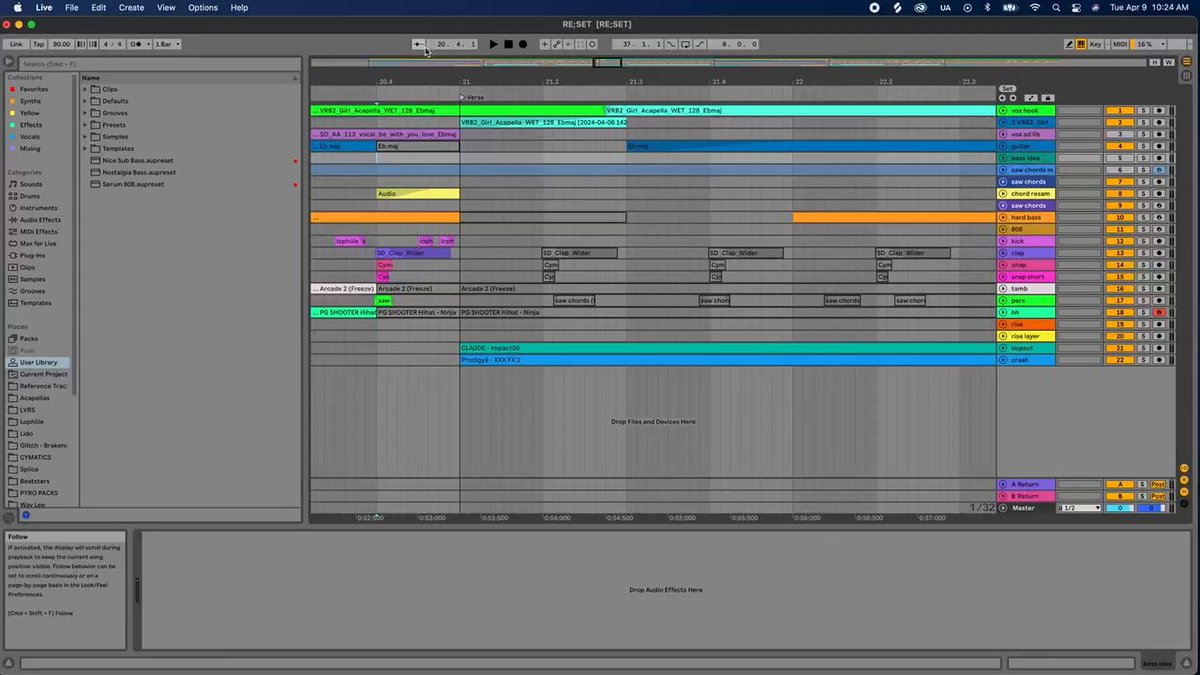Screen dimensions: 1200x675
Task: Arm the Arrangement Record button
Action: [522, 44]
